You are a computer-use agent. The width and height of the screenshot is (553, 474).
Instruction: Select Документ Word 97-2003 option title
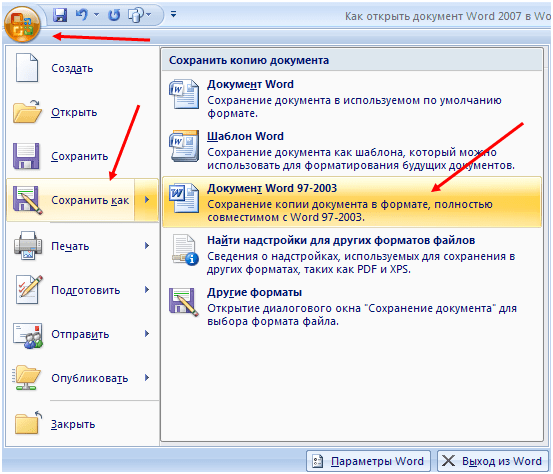(272, 188)
